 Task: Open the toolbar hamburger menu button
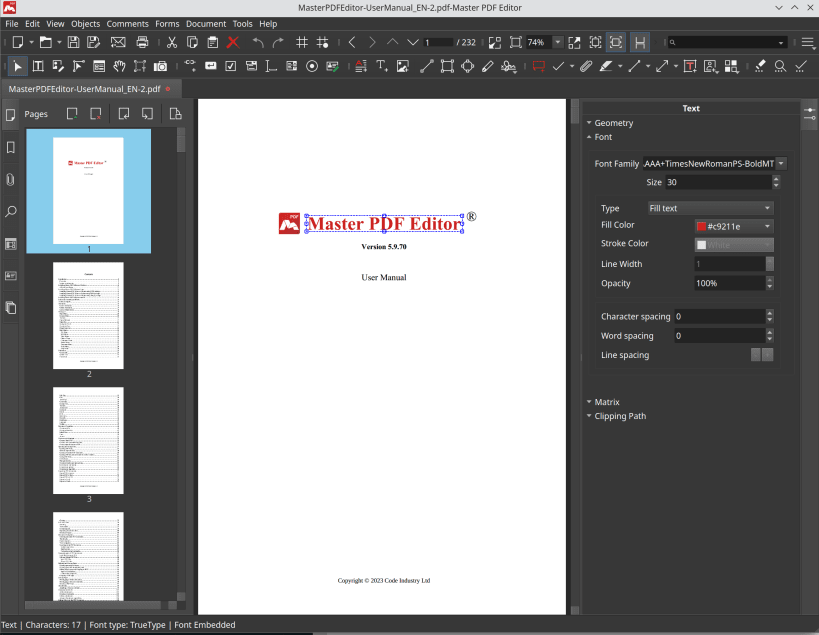pyautogui.click(x=808, y=42)
